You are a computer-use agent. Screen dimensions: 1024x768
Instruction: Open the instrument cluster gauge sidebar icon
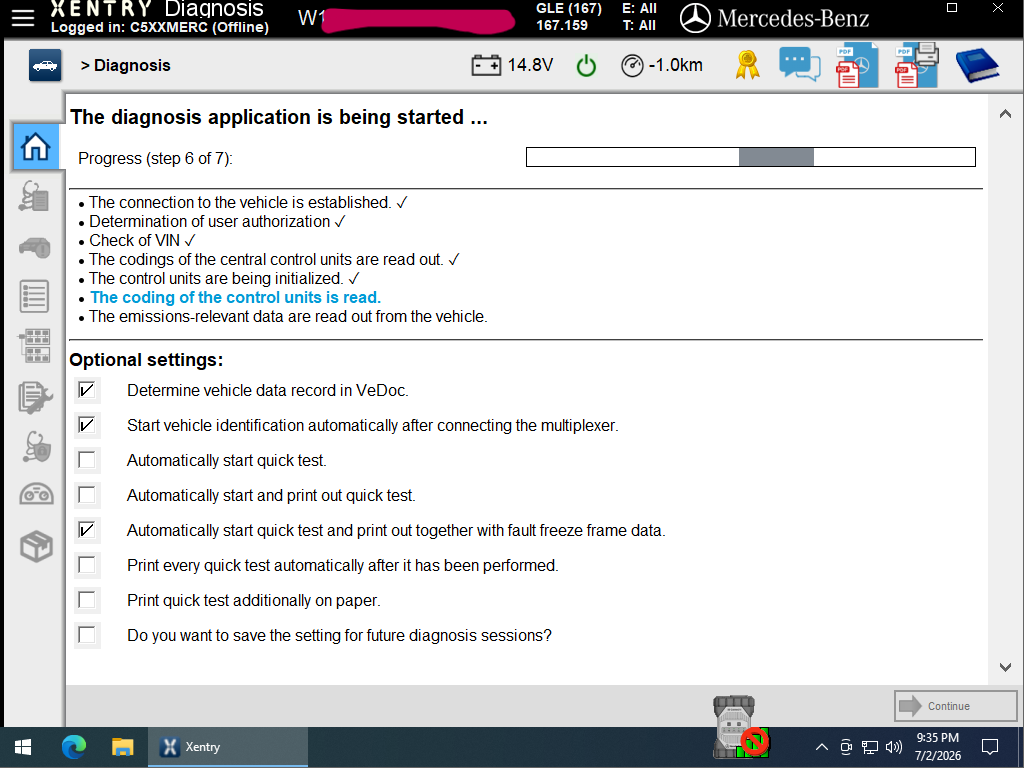point(35,495)
